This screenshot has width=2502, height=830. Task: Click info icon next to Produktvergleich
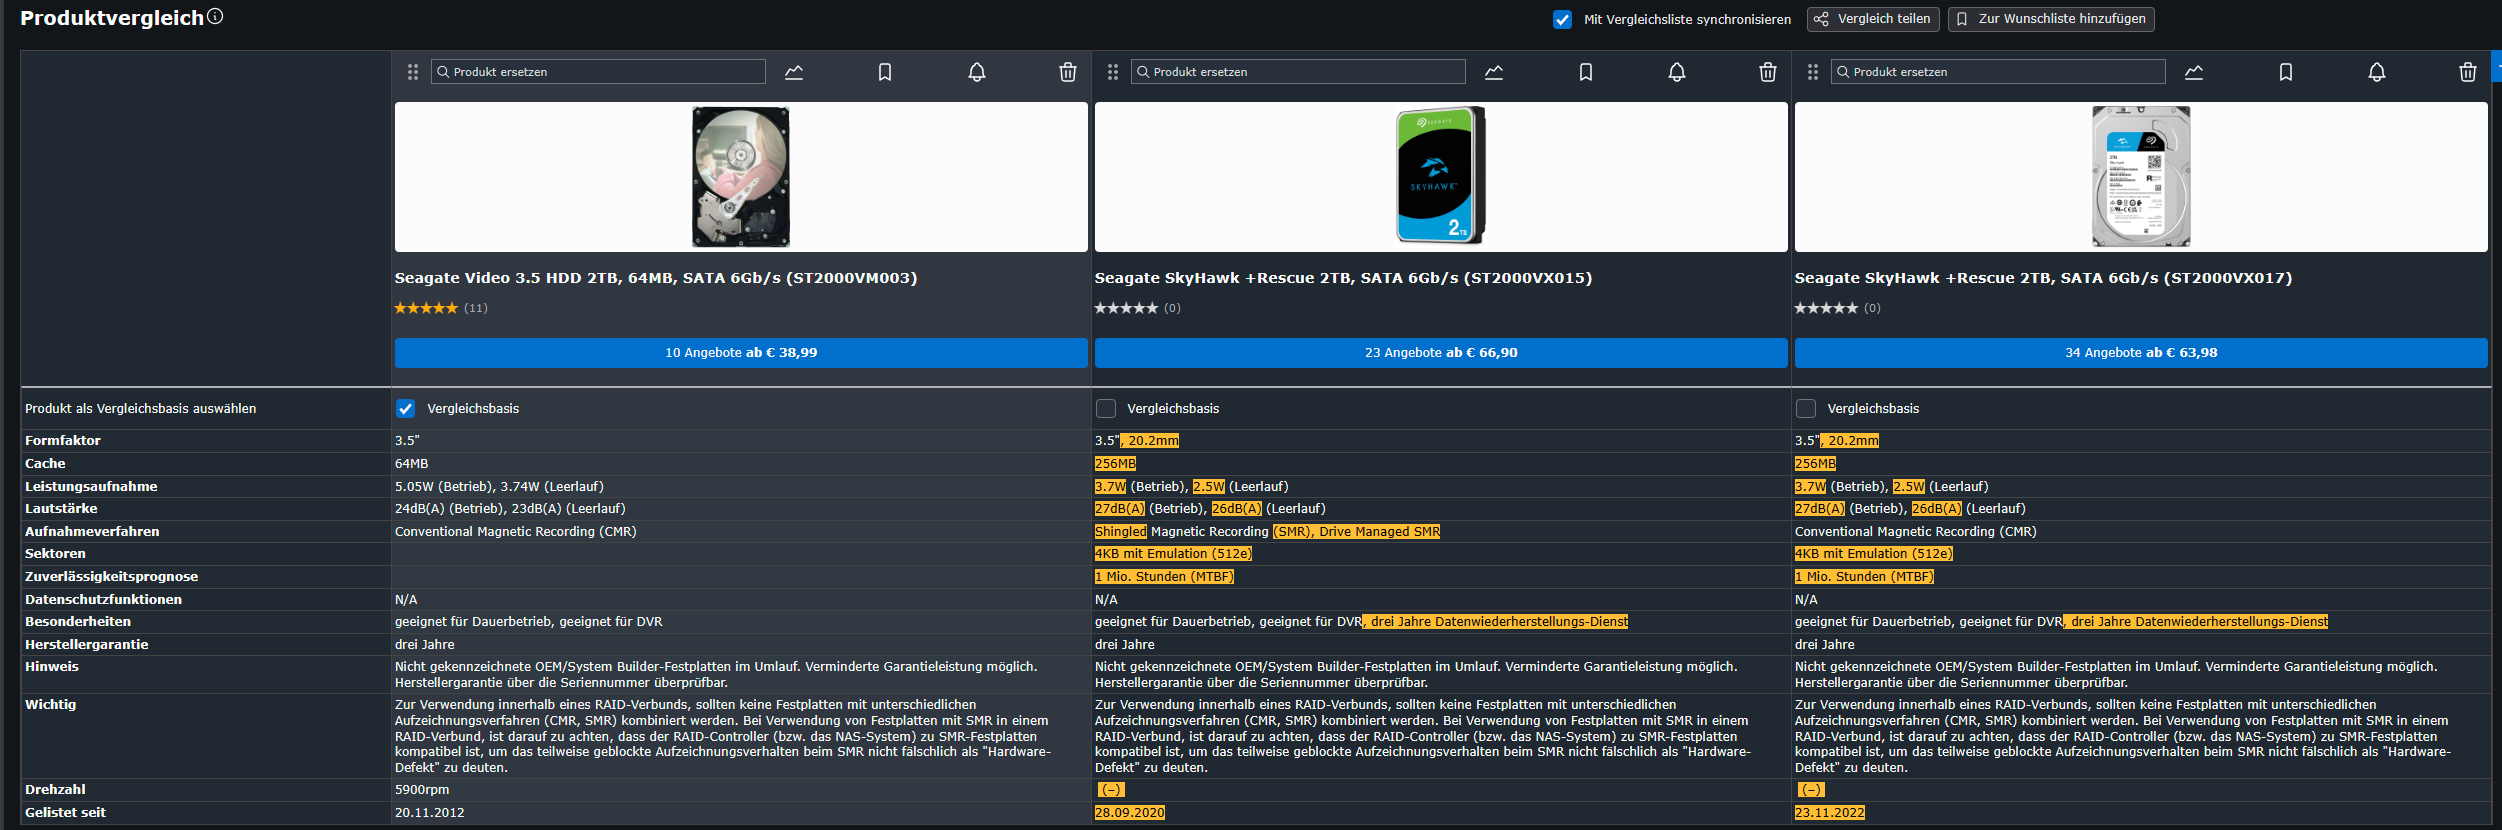pos(215,16)
